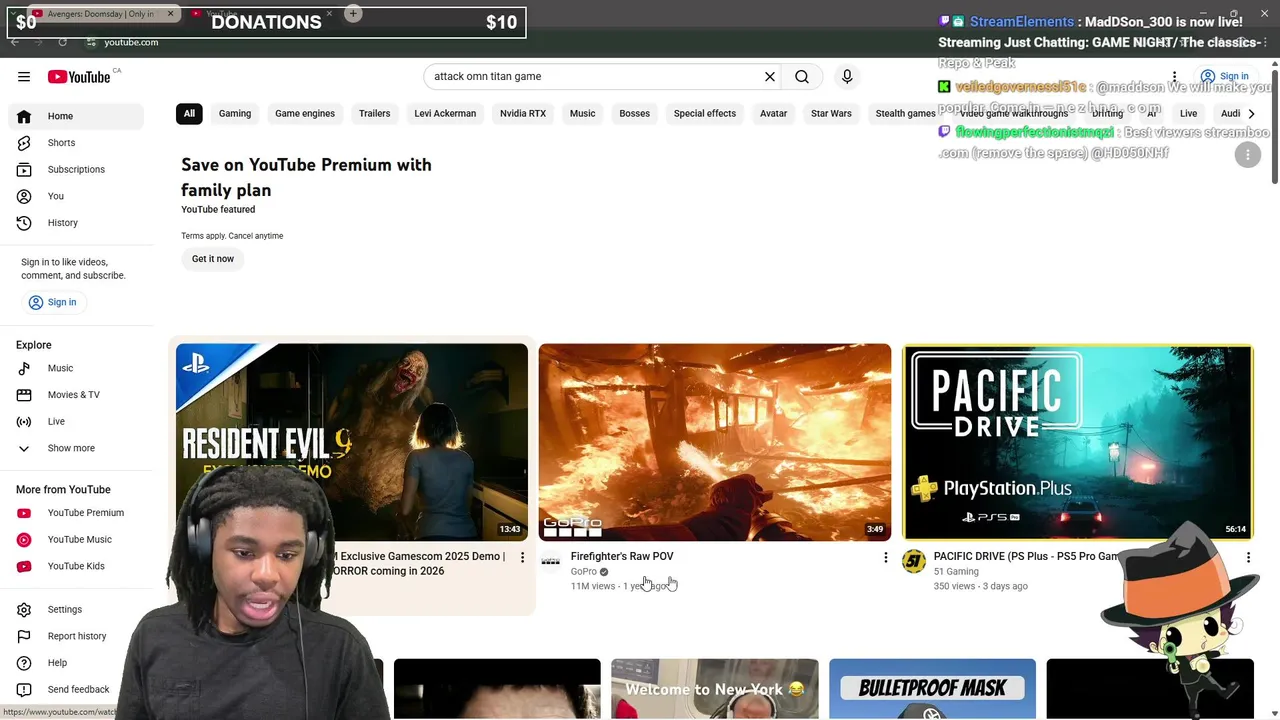Viewport: 1280px width, 720px height.
Task: Open YouTube Music in sidebar
Action: [x=76, y=540]
